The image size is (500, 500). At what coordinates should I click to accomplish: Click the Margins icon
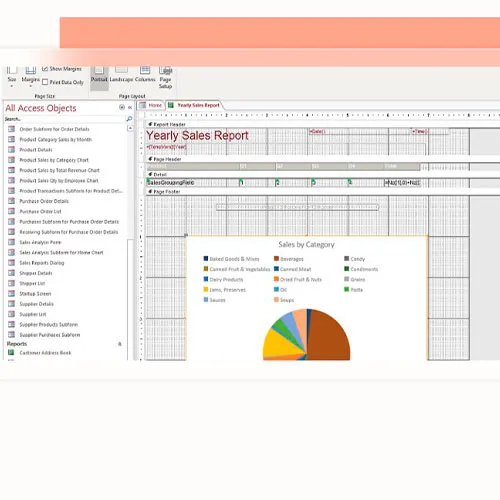coord(31,70)
